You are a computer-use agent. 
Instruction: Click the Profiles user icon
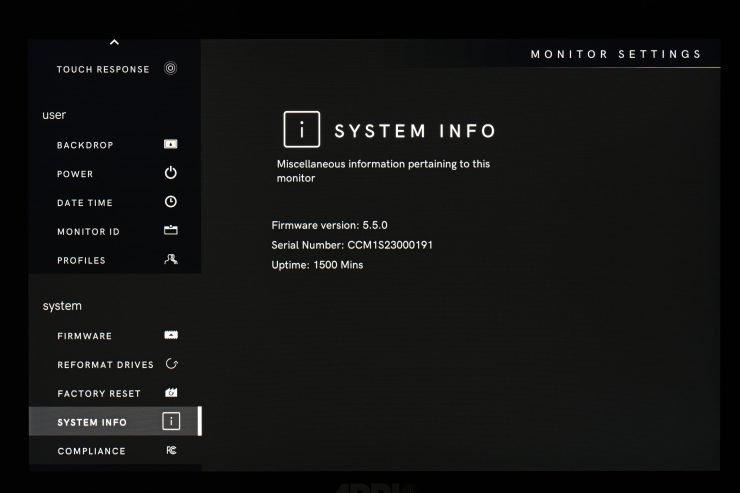pyautogui.click(x=170, y=260)
